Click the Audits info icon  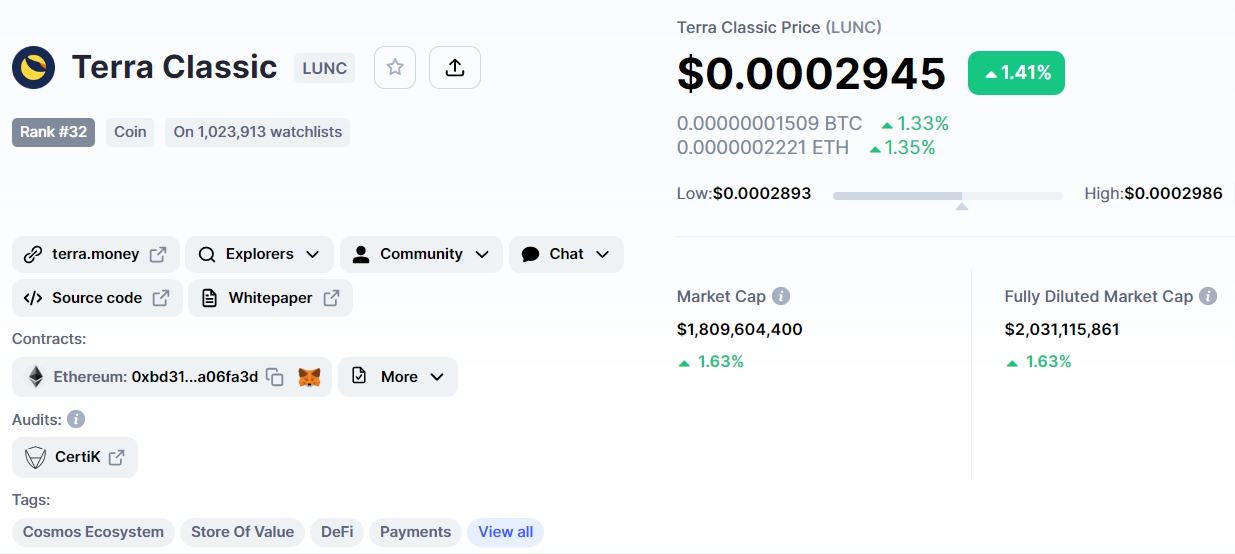[x=76, y=419]
